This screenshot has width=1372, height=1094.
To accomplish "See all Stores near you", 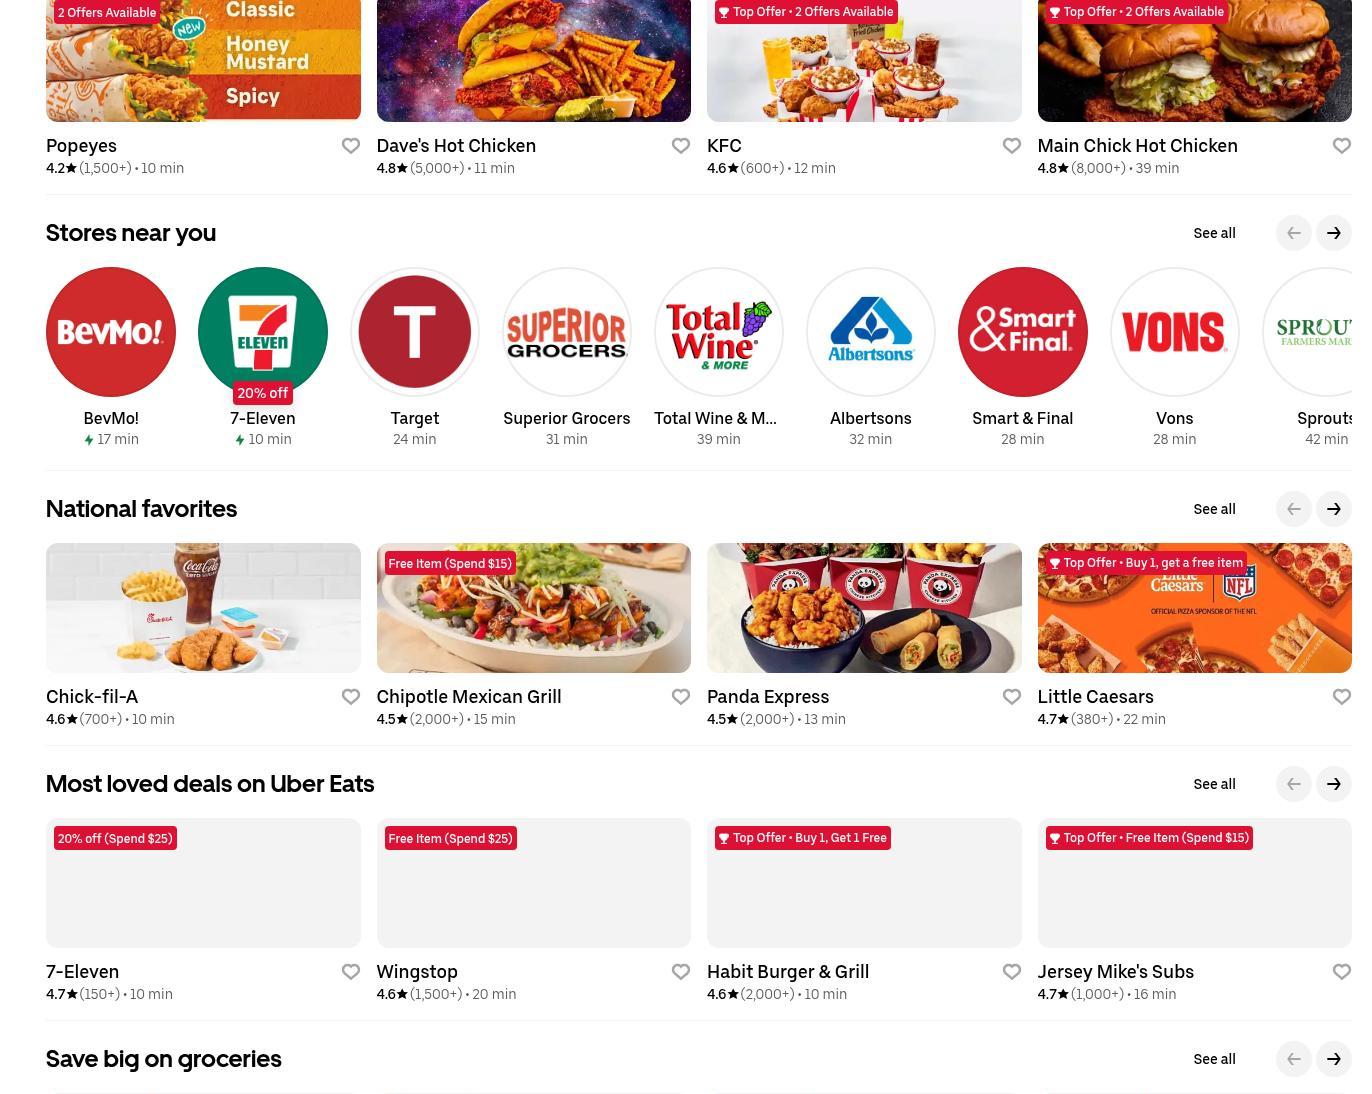I will point(1214,233).
